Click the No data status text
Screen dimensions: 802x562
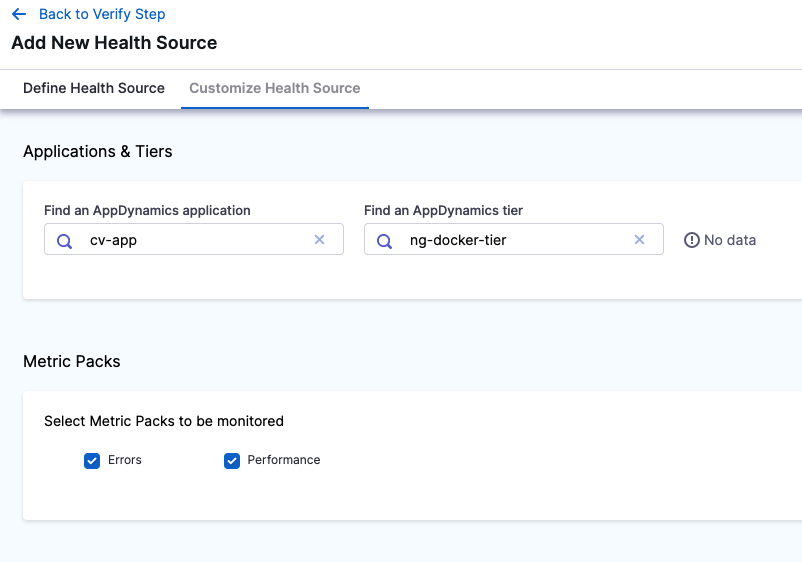(x=730, y=240)
